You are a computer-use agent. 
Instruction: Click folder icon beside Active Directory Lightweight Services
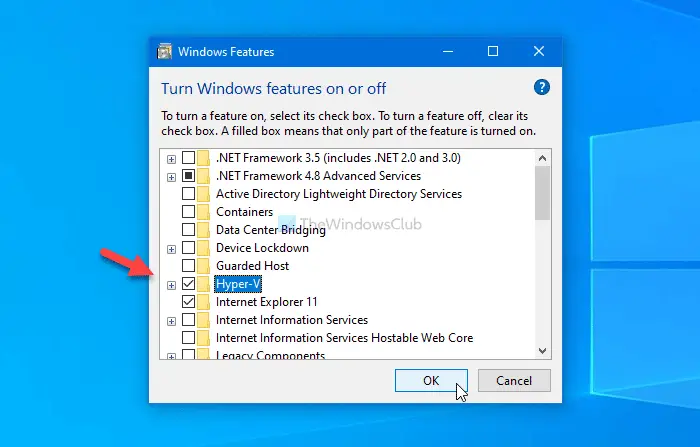point(203,194)
